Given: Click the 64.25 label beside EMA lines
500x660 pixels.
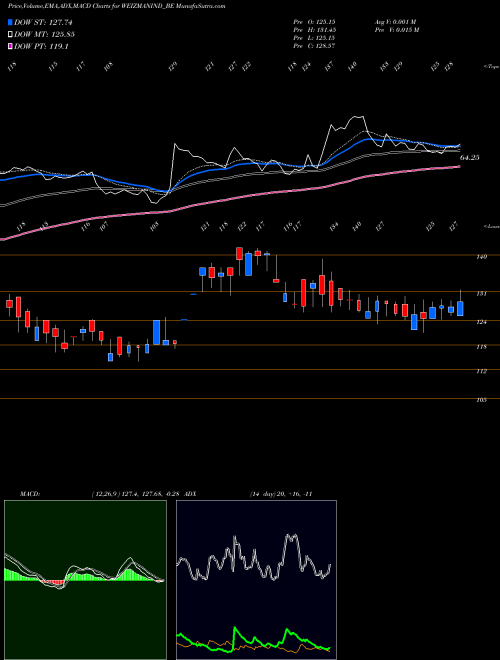Looking at the screenshot, I should pos(470,158).
